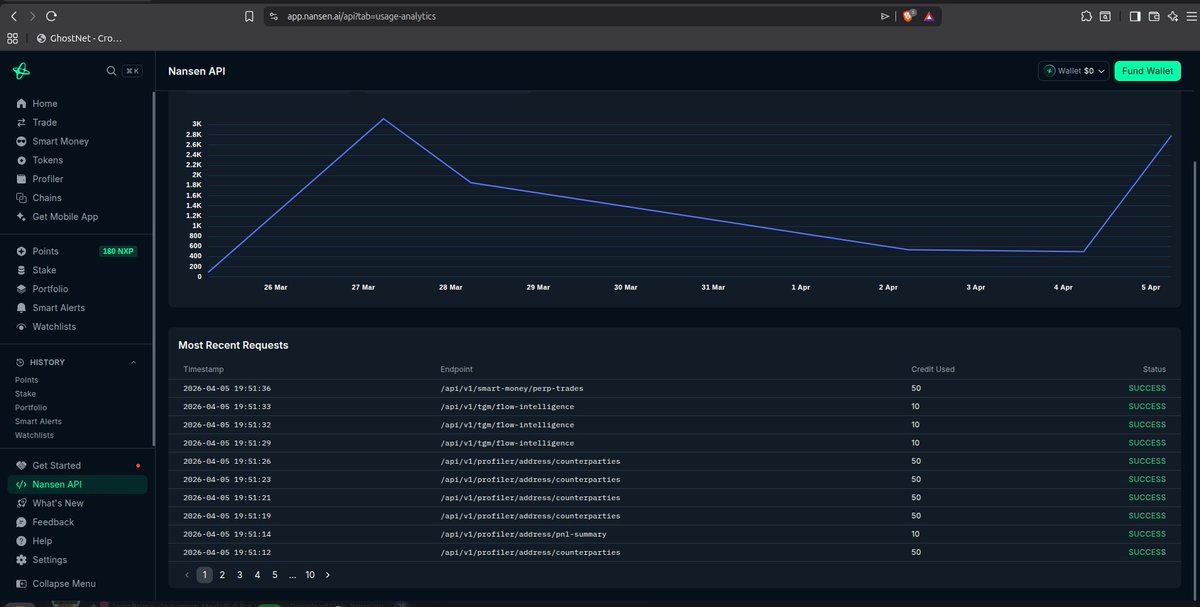Select the /api/v1/smart-money/perp-trades endpoint
1200x607 pixels.
[512, 388]
